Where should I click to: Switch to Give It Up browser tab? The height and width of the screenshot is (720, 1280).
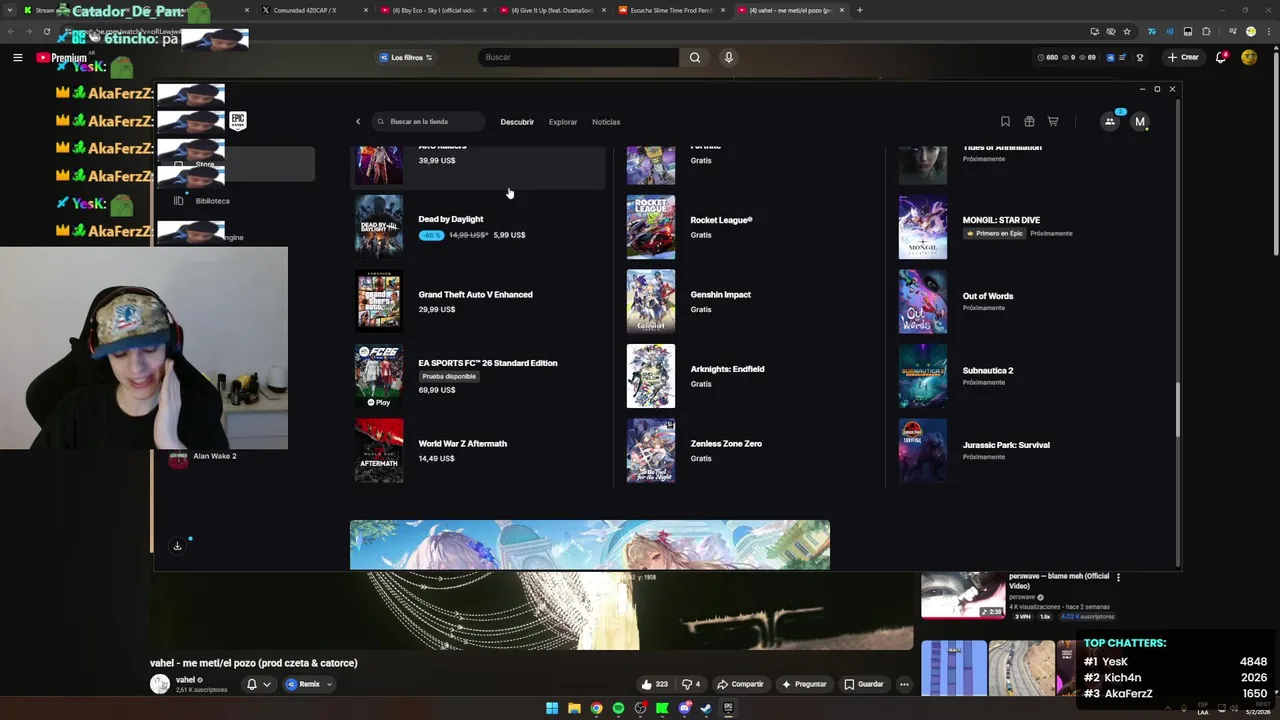[x=551, y=10]
